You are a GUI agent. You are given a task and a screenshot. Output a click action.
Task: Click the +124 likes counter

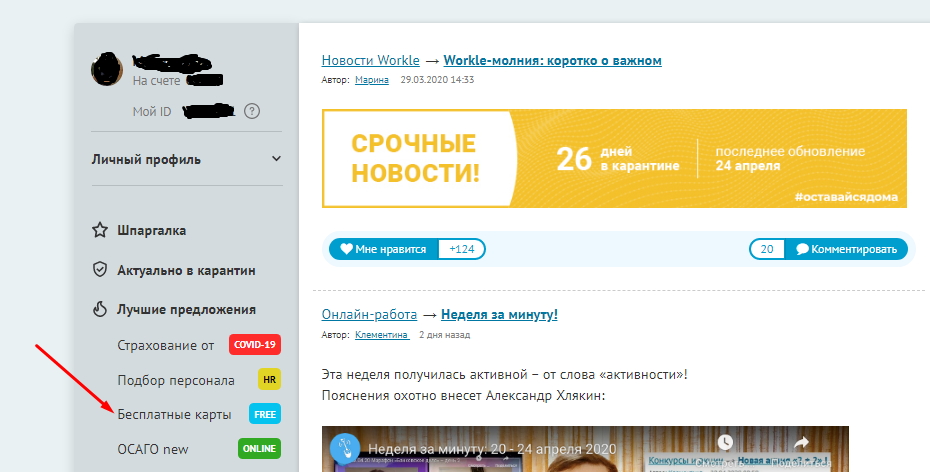click(462, 249)
